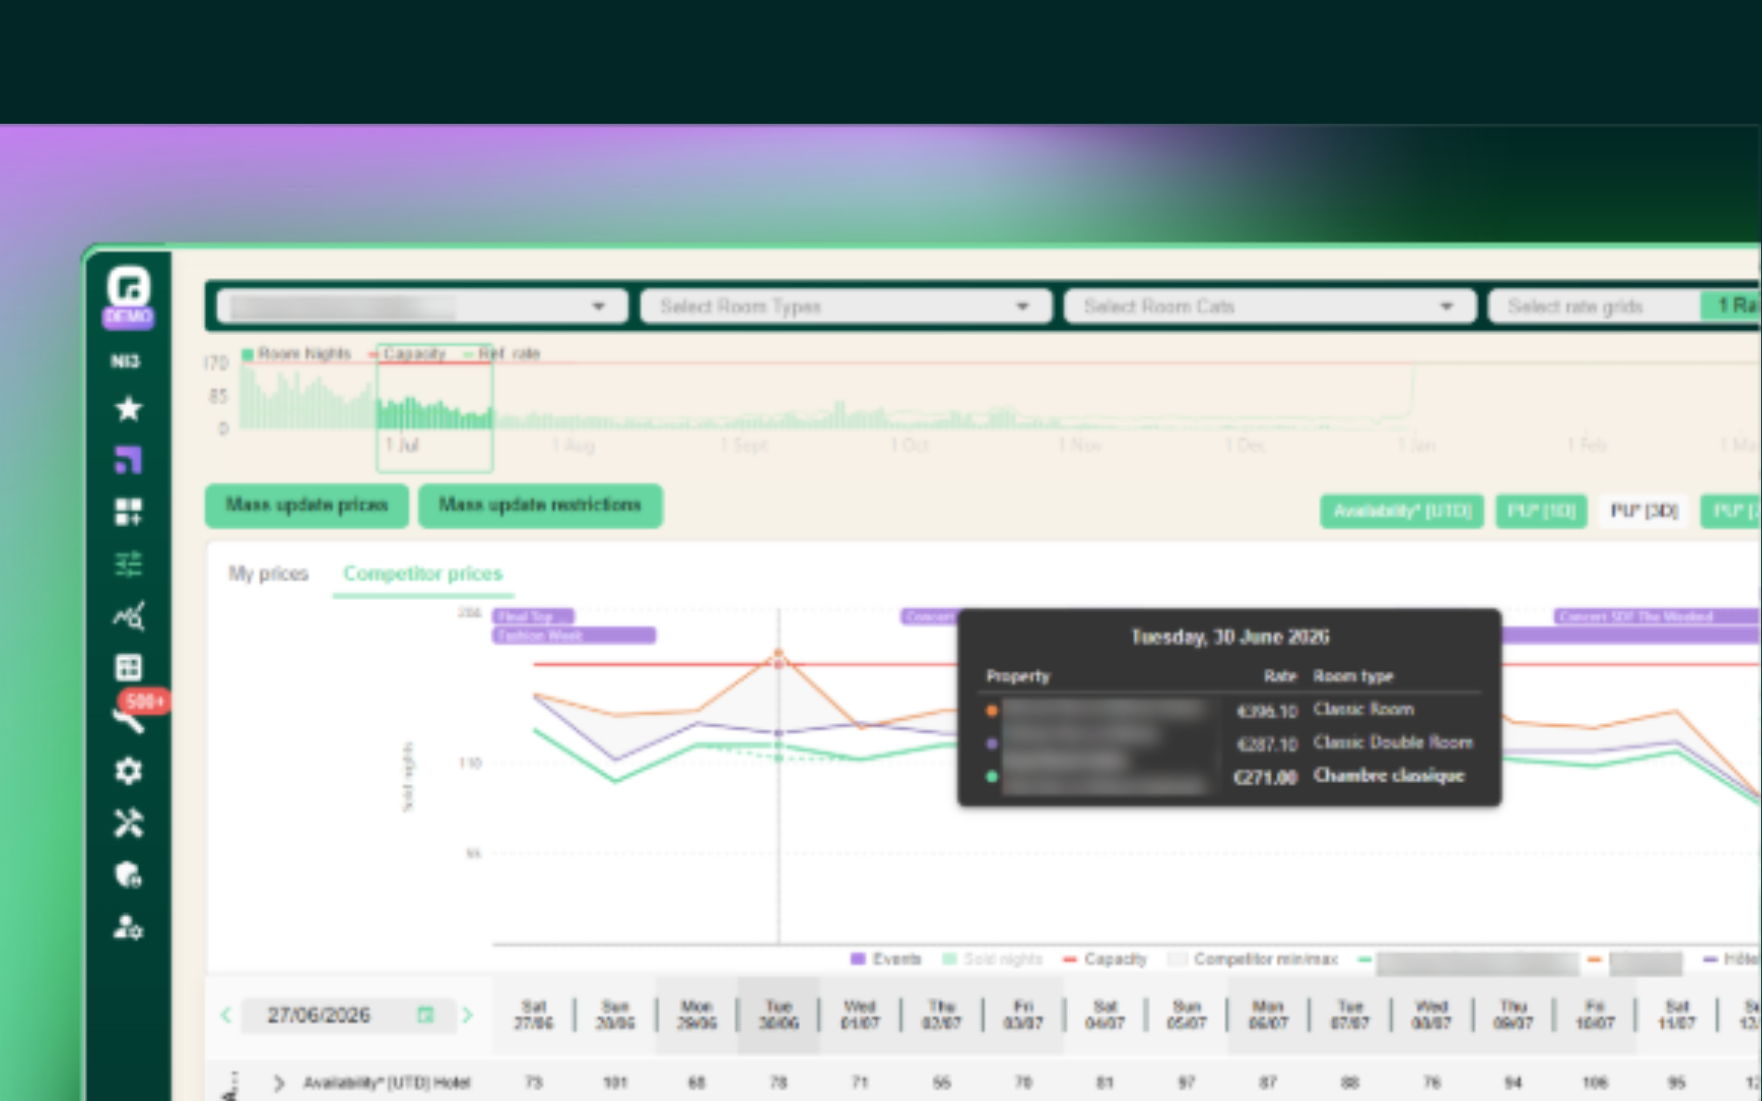Click the Fashion Week event tag
1762x1101 pixels.
(x=574, y=636)
